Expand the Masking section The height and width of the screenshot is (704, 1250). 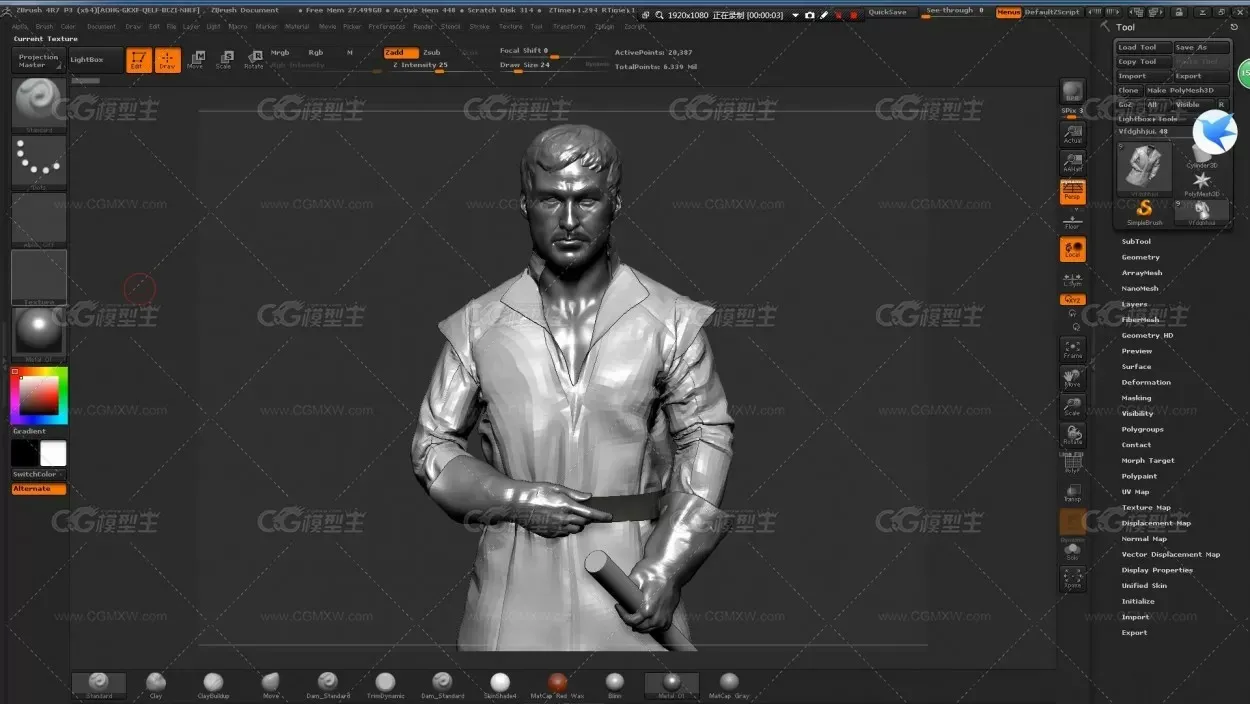click(x=1136, y=398)
